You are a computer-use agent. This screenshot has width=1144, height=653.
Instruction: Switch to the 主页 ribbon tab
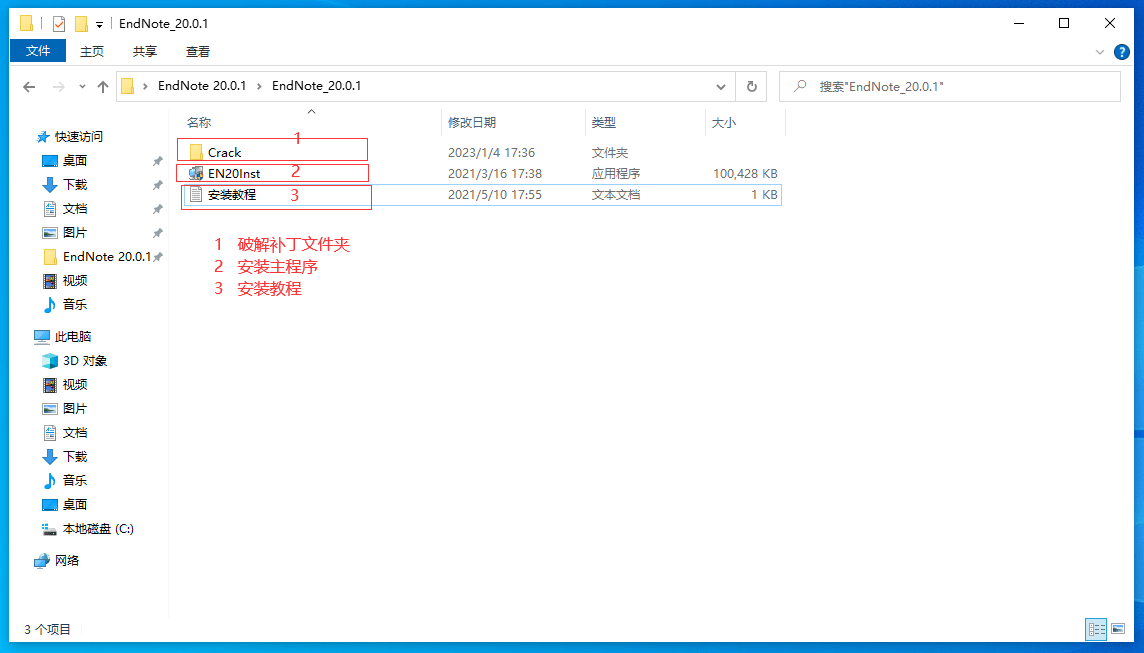coord(92,51)
